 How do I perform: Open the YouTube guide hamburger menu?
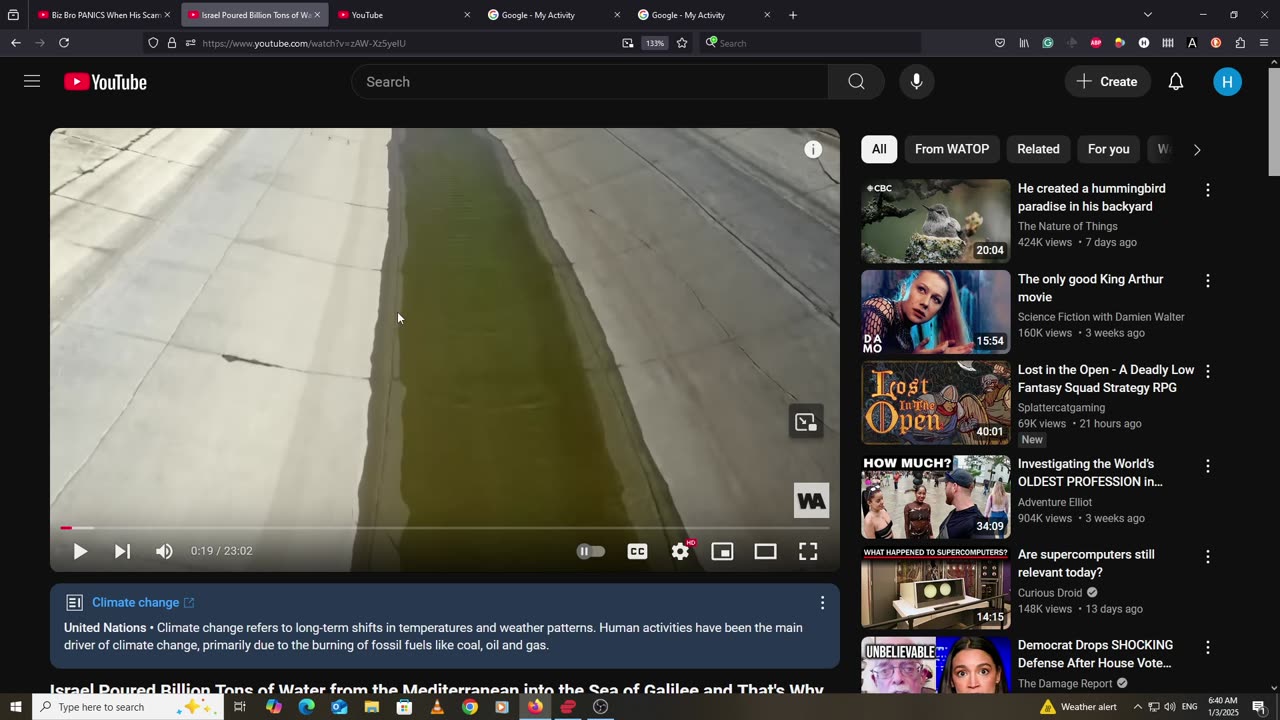click(x=32, y=81)
